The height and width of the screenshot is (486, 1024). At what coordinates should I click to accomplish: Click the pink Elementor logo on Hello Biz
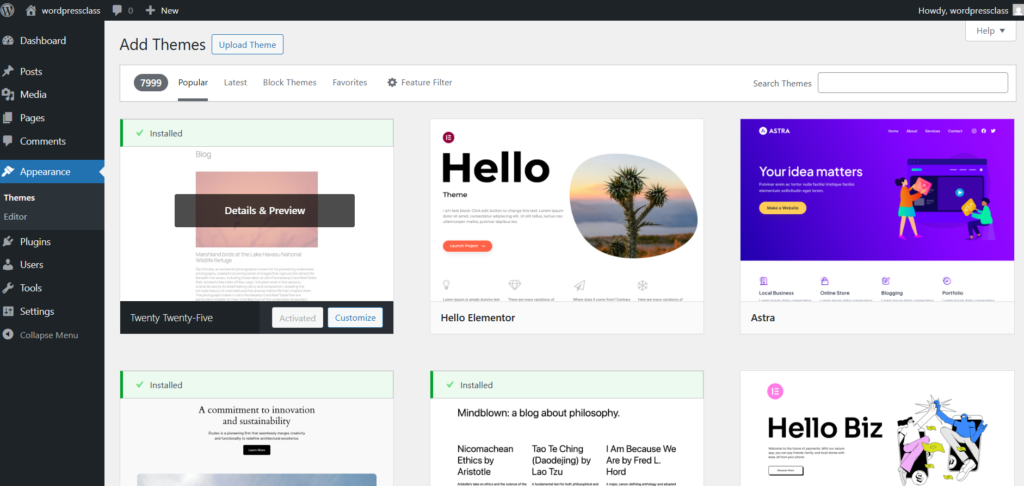pos(775,391)
